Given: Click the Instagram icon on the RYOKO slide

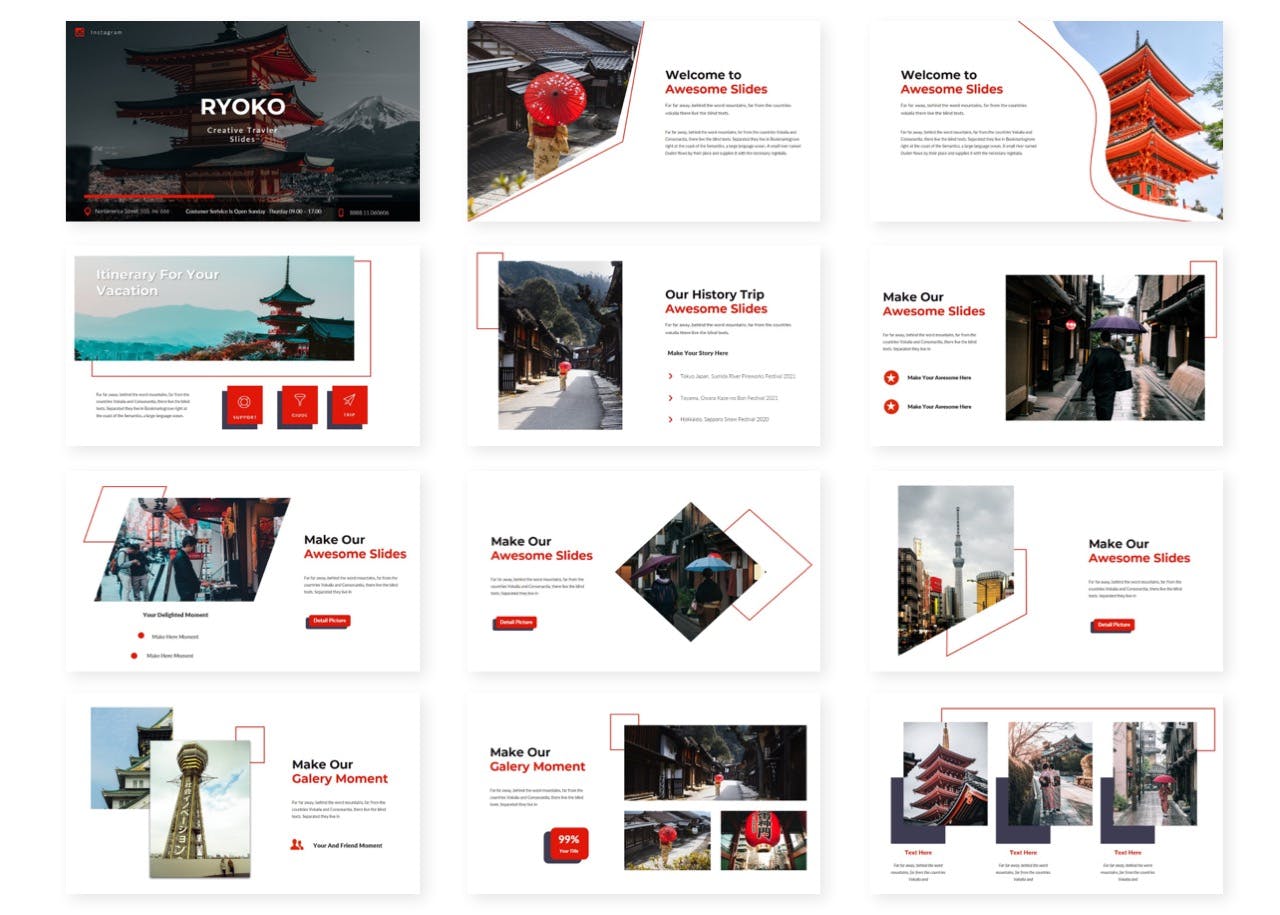Looking at the screenshot, I should 80,32.
